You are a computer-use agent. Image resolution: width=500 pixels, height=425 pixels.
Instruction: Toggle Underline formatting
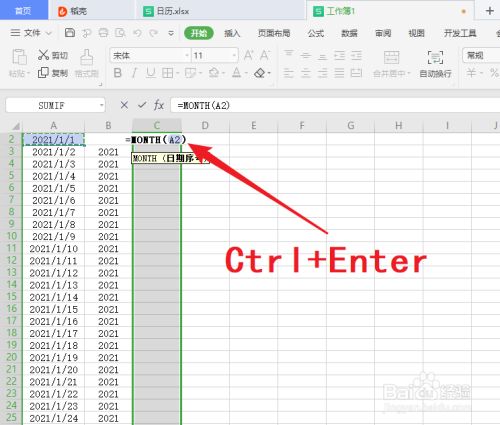tap(151, 73)
